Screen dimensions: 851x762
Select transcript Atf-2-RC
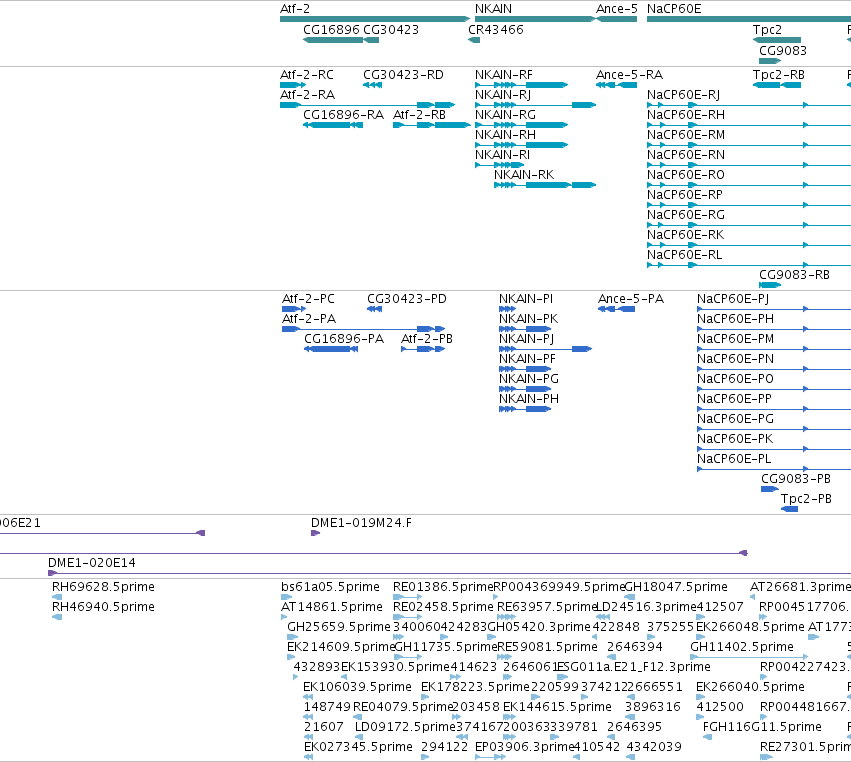pyautogui.click(x=293, y=85)
